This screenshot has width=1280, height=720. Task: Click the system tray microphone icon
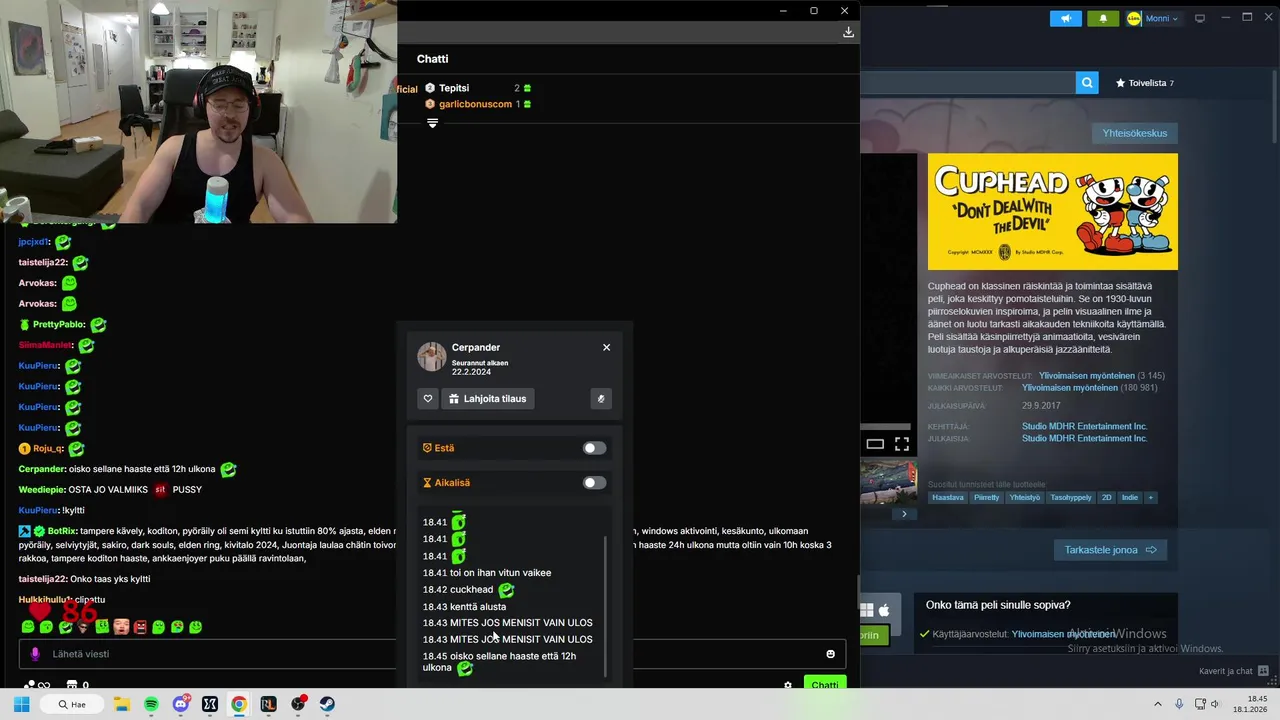pos(1179,704)
